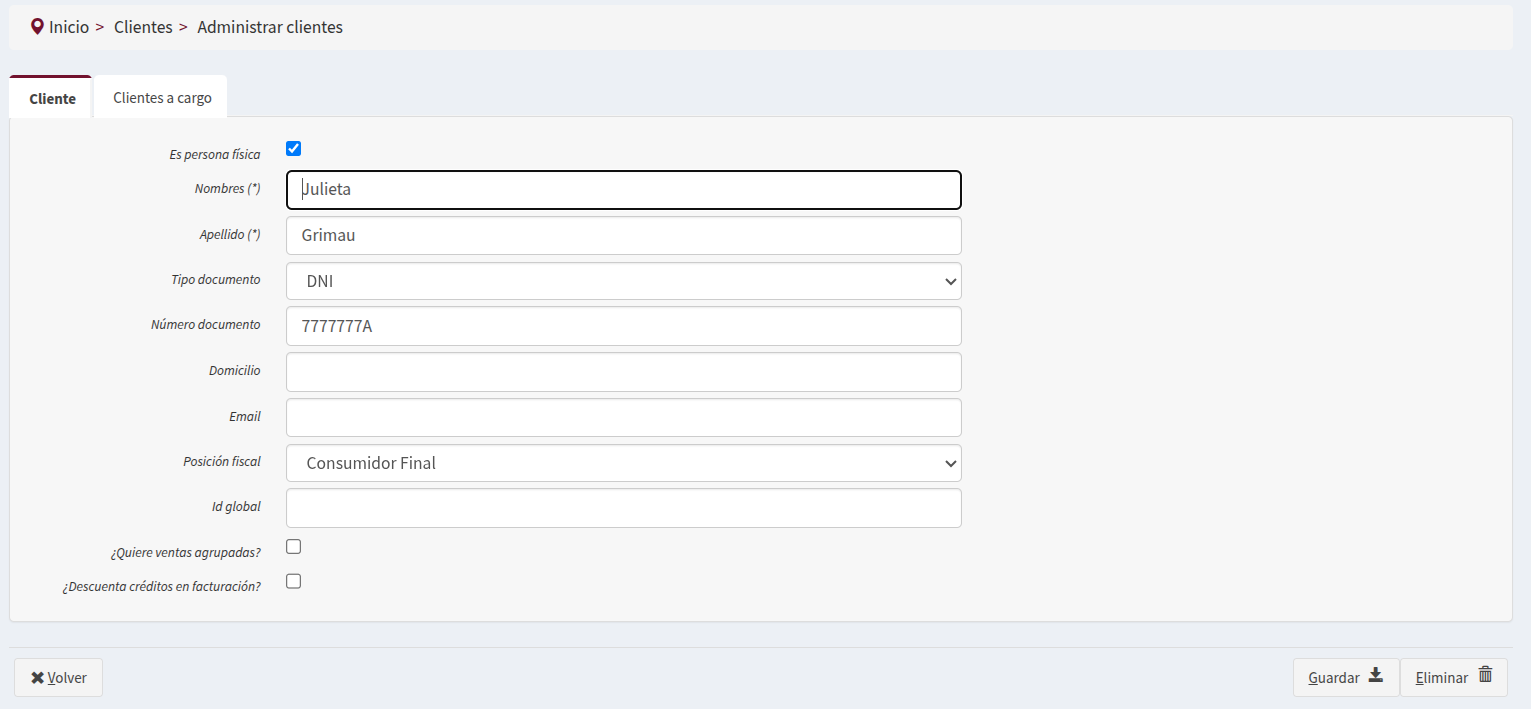Open the Clientes breadcrumb link

tap(143, 27)
